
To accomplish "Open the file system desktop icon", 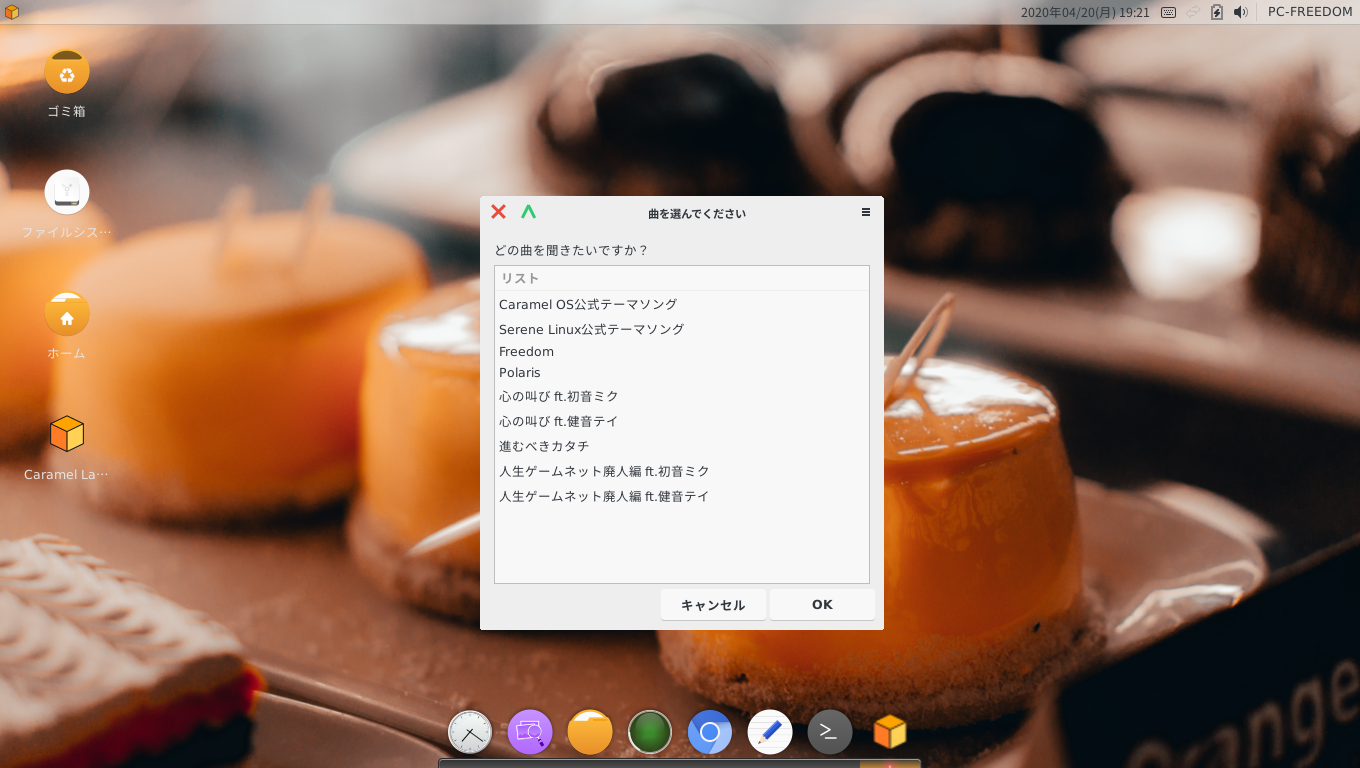I will tap(67, 192).
